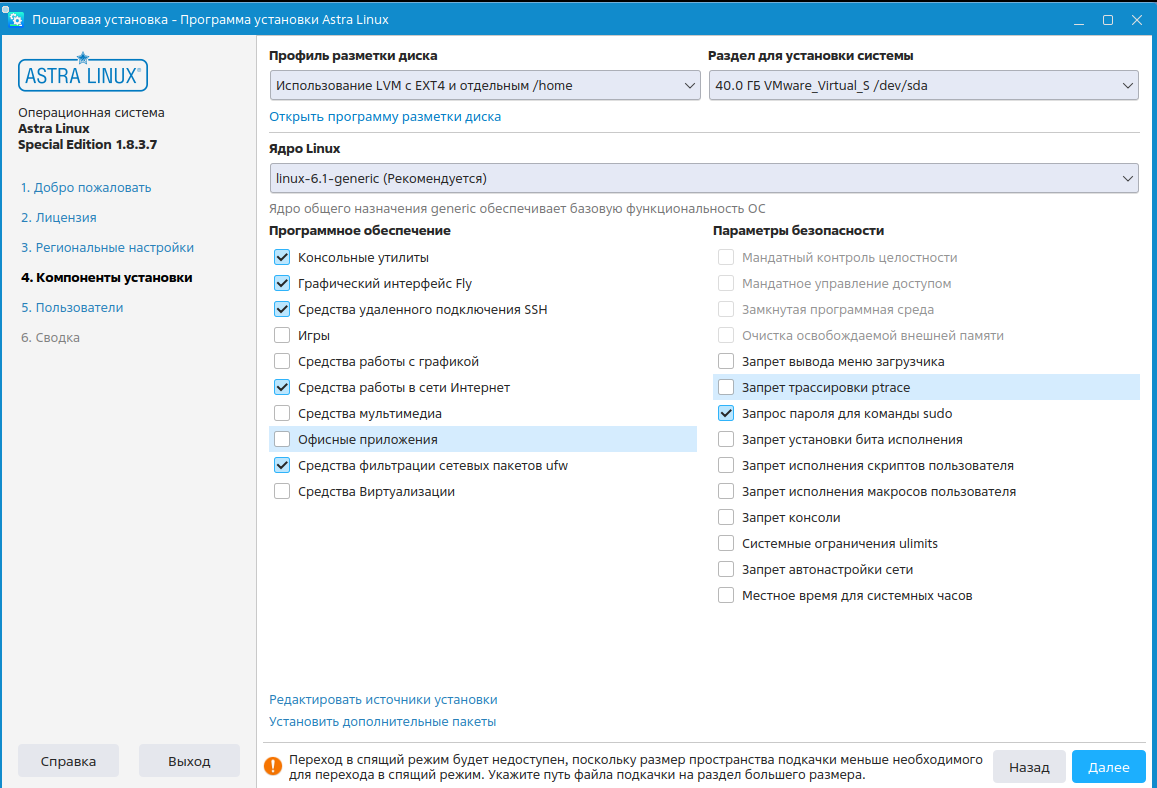Image resolution: width=1157 pixels, height=788 pixels.
Task: Click the Special Edition 1.8.3.7 version text
Action: (87, 145)
